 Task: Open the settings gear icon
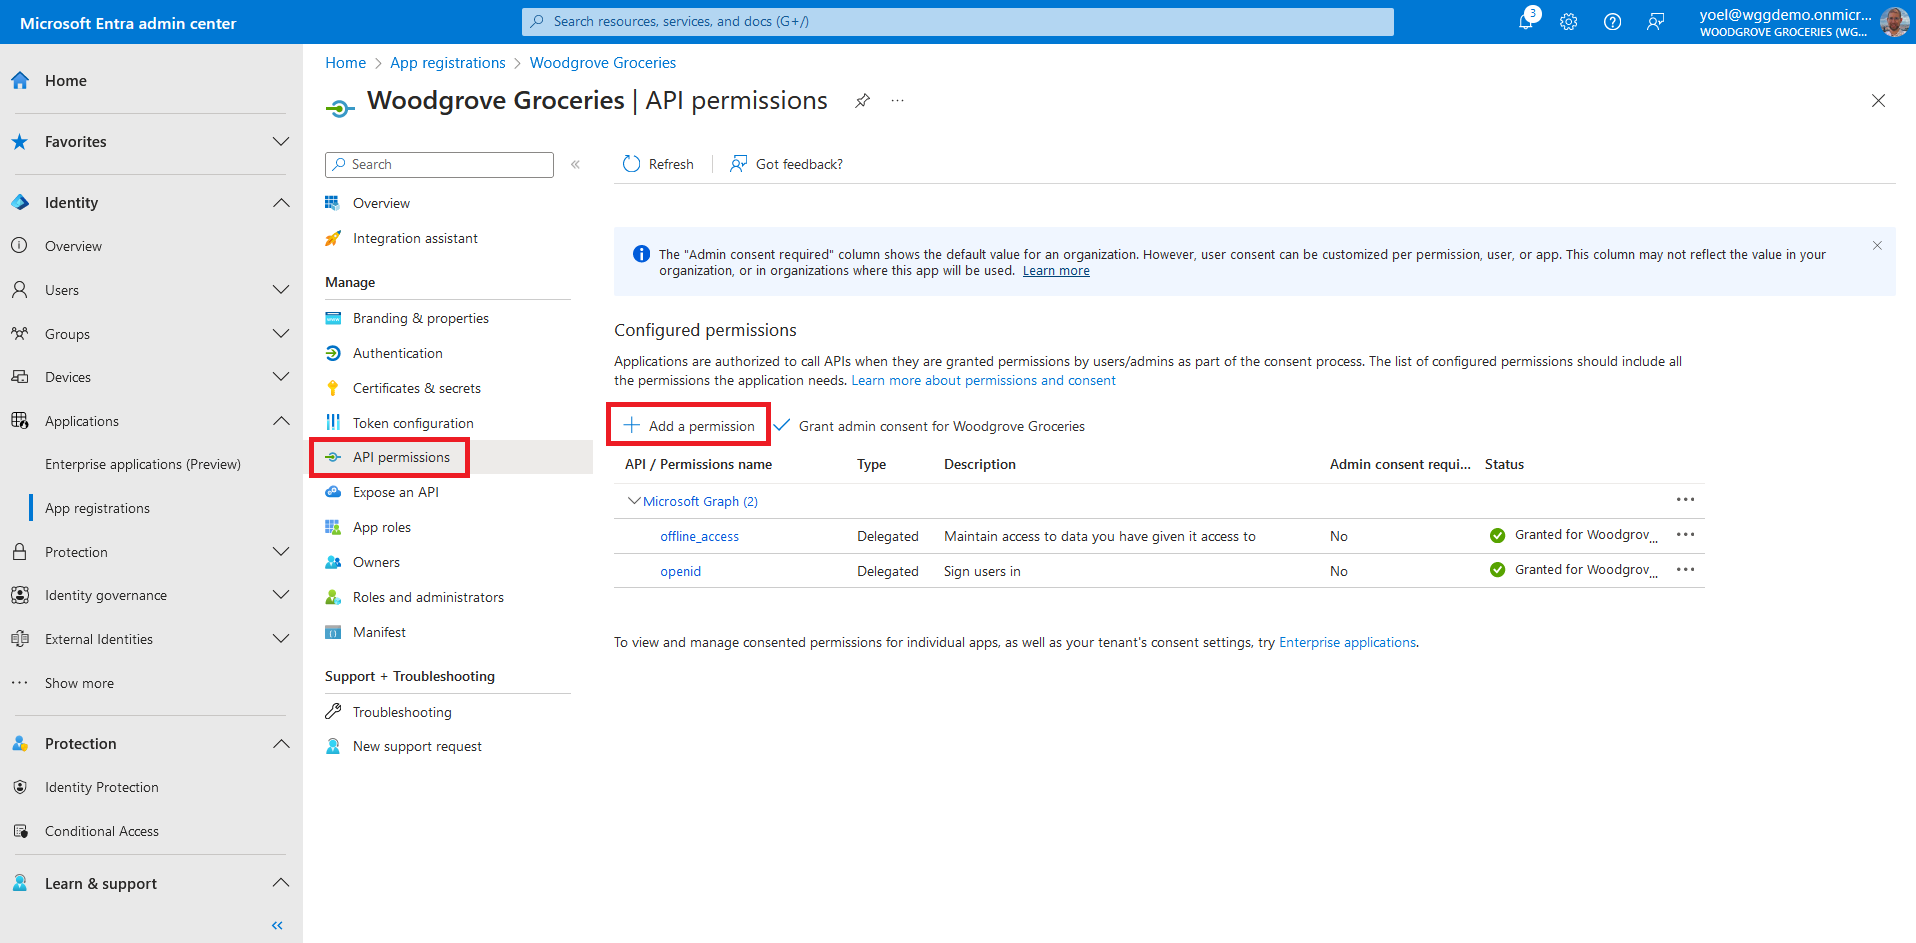click(1568, 22)
